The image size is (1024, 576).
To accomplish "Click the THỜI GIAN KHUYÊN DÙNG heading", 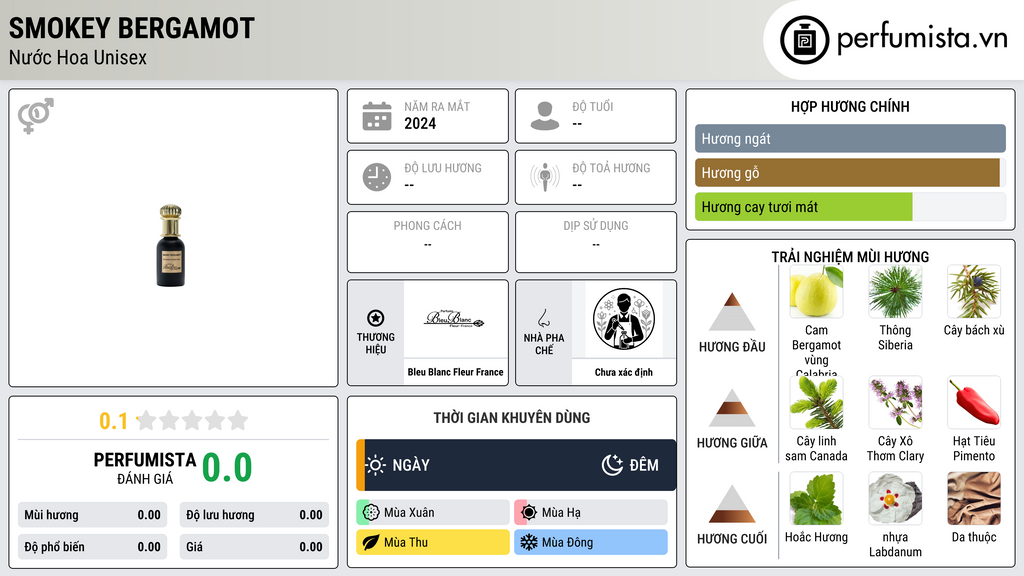I will [511, 417].
